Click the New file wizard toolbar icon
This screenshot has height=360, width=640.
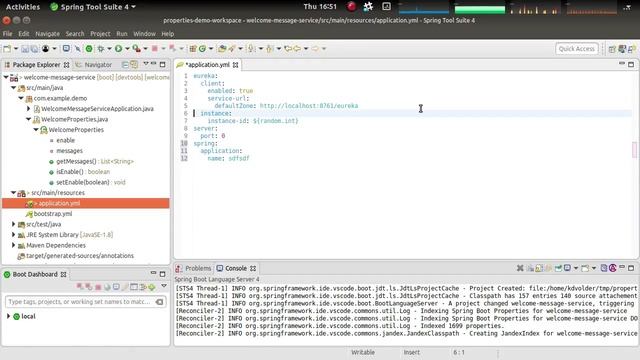tap(7, 49)
